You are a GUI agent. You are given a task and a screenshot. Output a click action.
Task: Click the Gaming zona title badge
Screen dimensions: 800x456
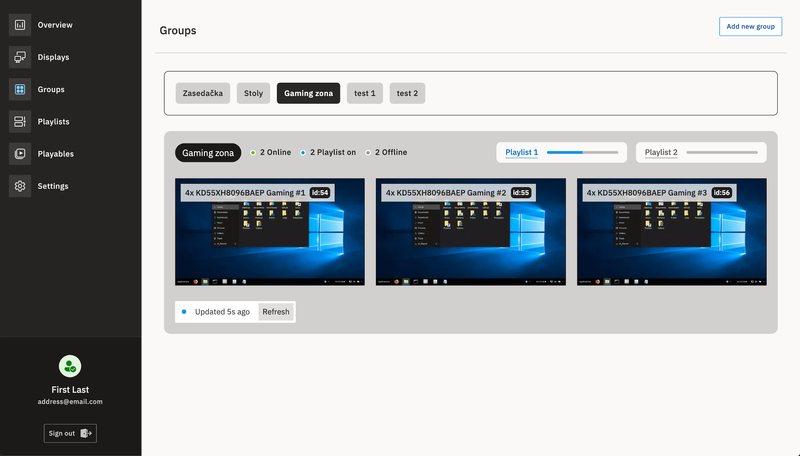click(208, 153)
